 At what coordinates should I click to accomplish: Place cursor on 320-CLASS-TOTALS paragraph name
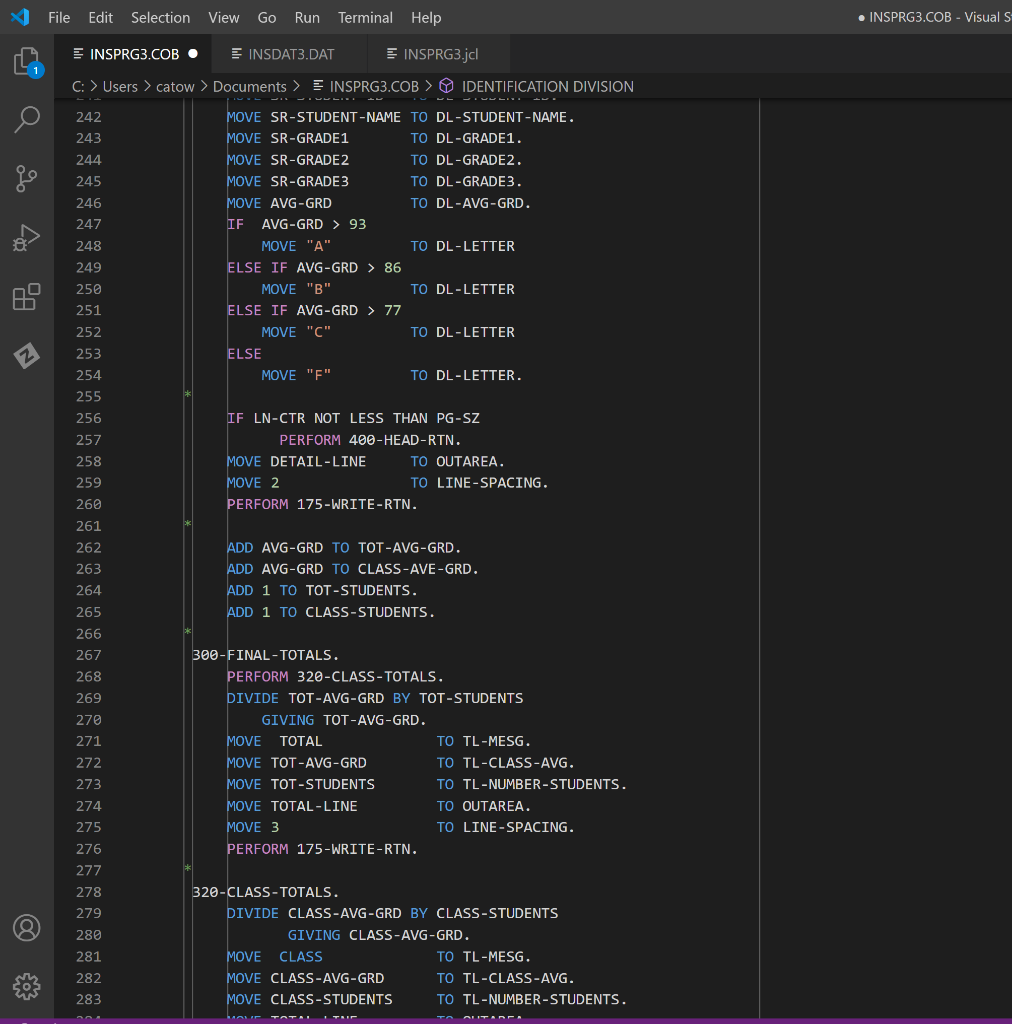266,892
